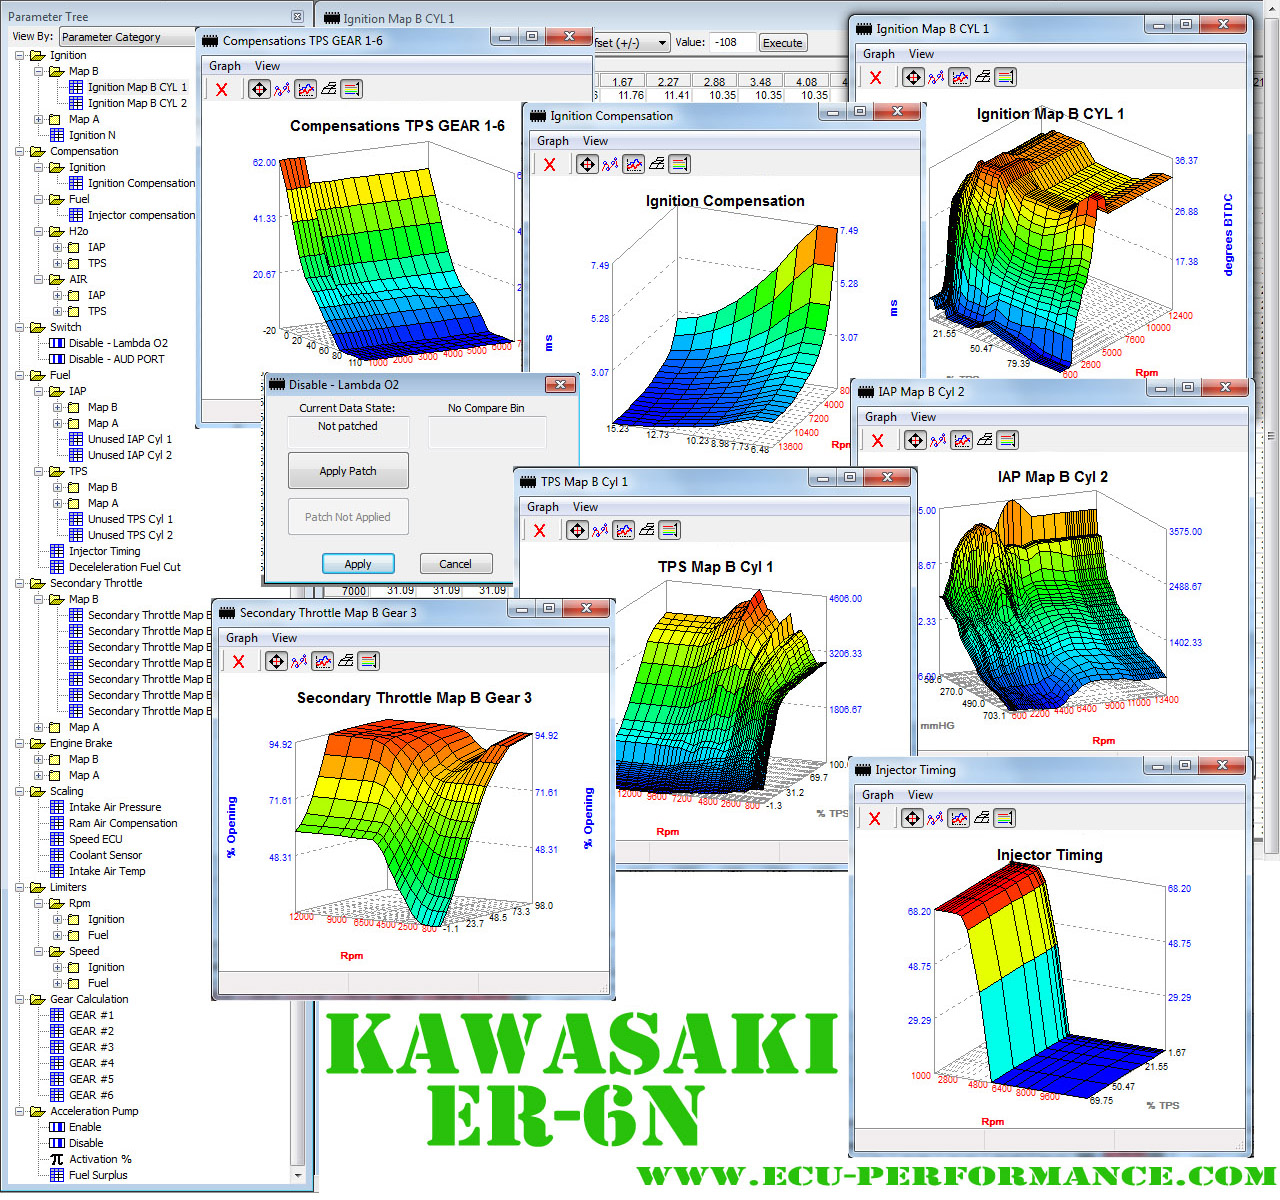Expand the IAP folder under H2o
Viewport: 1280px width, 1200px height.
[57, 247]
